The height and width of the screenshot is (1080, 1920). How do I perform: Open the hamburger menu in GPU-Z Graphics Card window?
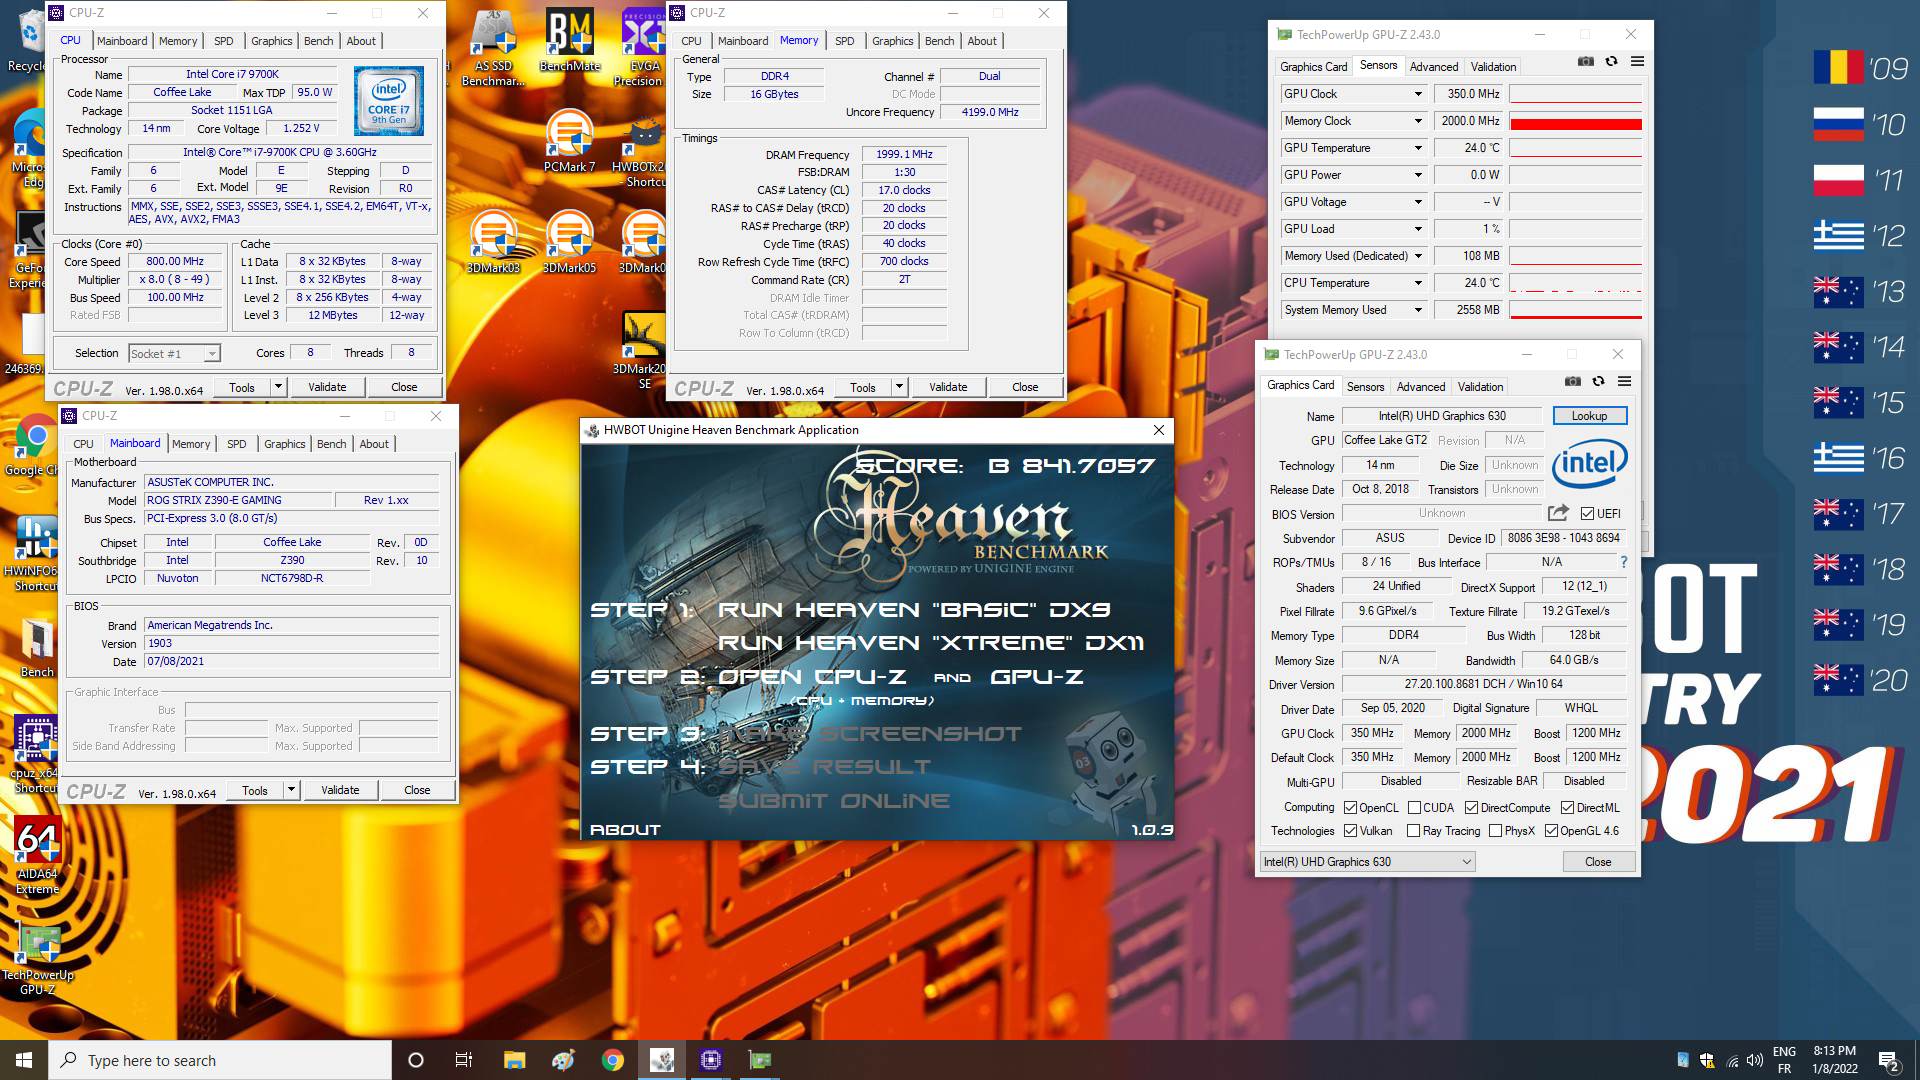[1624, 381]
